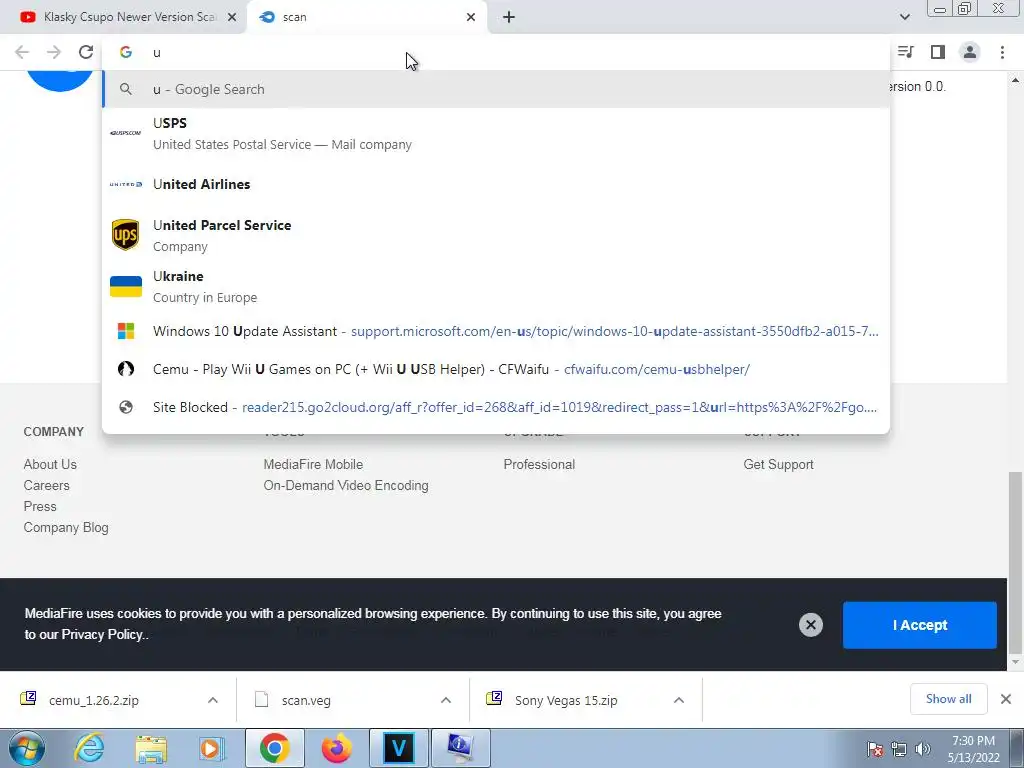Open On-Demand Video Encoding link
The height and width of the screenshot is (768, 1024).
pos(346,485)
